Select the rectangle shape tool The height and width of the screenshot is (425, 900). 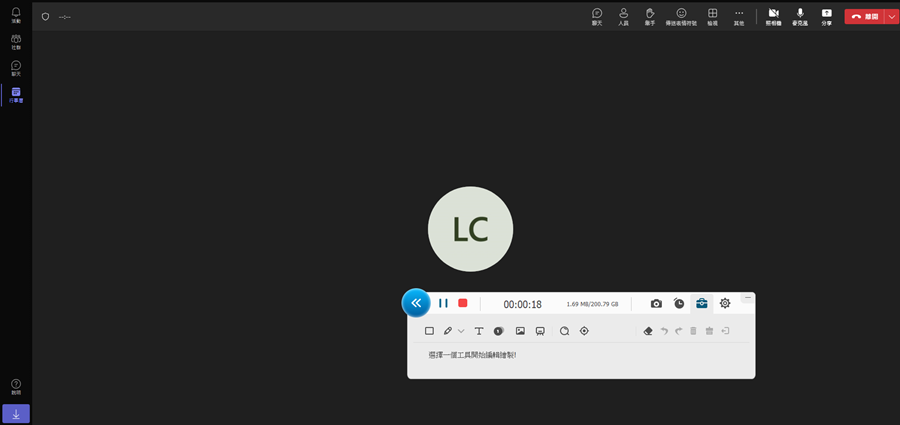pyautogui.click(x=429, y=331)
